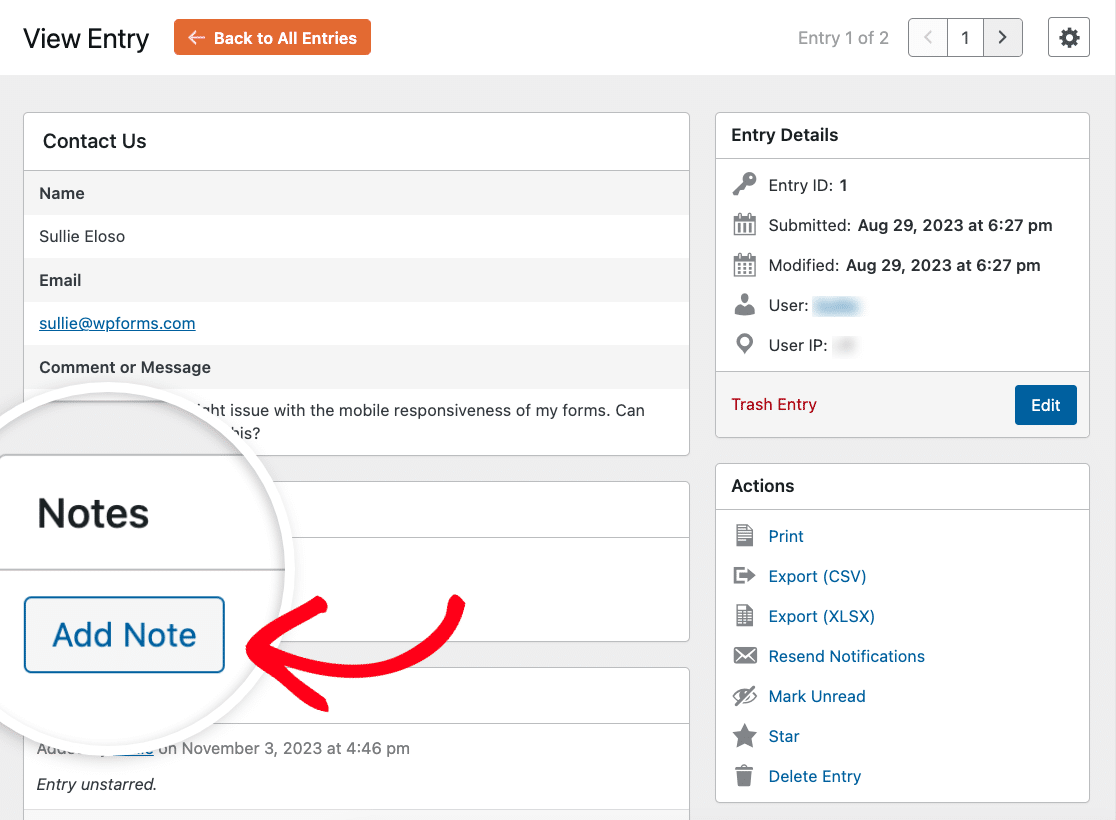
Task: Click the Submitted date 'Aug 29, 2023 at 6:27 pm'
Action: pyautogui.click(x=954, y=226)
